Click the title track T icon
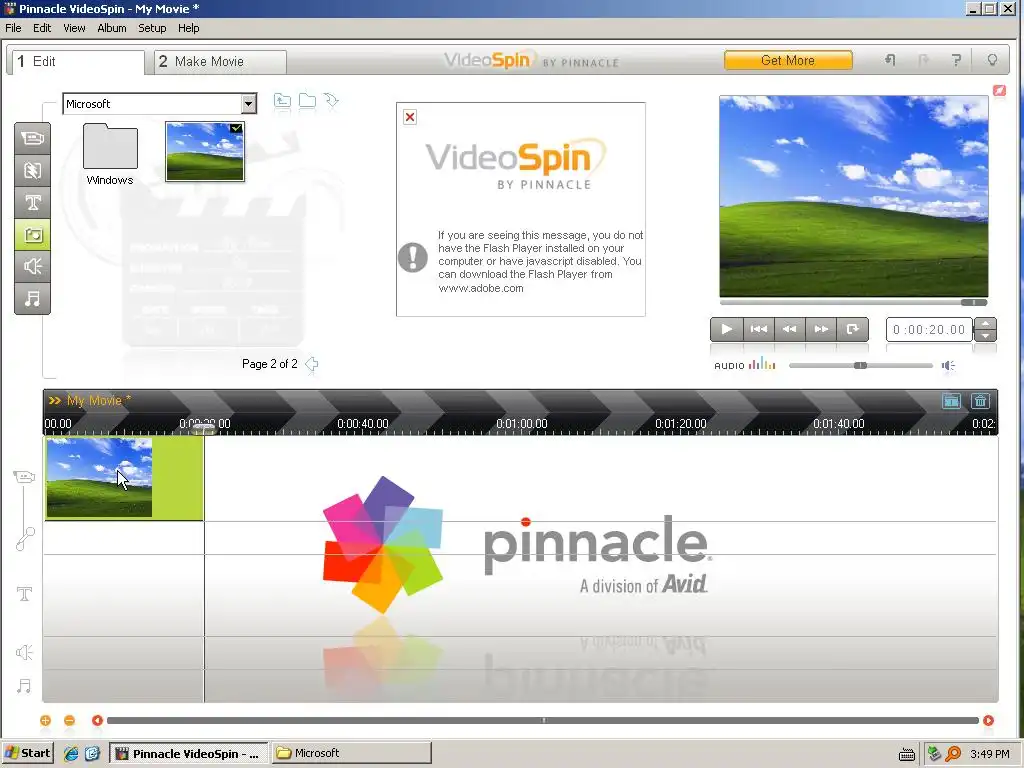The image size is (1024, 768). tap(24, 594)
